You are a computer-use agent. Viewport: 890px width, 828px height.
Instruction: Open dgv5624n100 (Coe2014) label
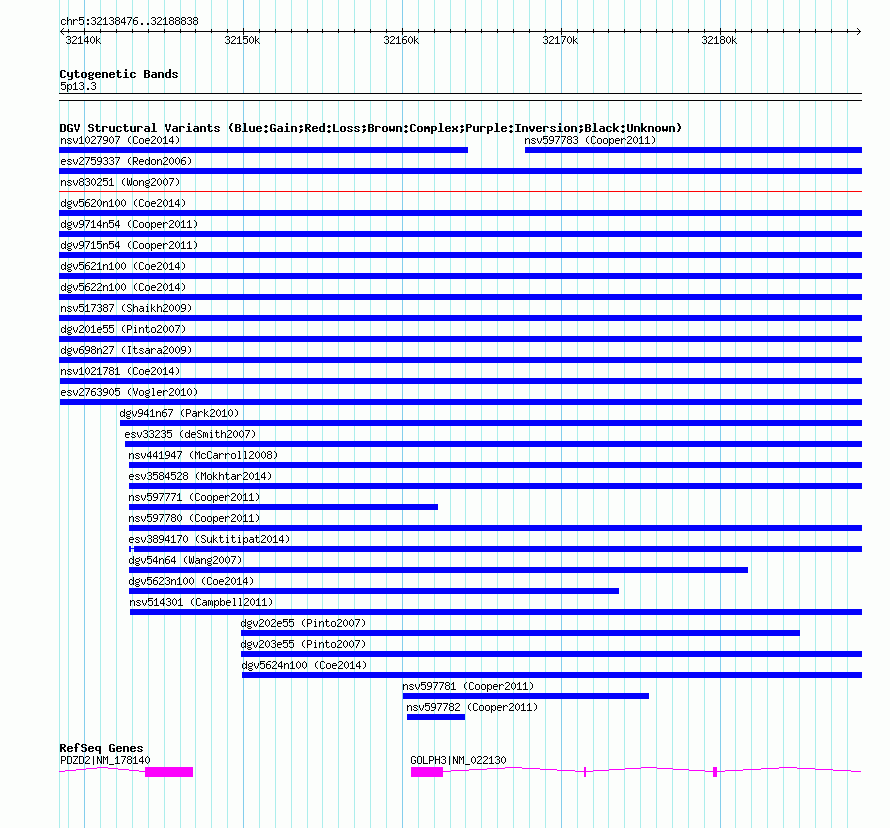(304, 665)
